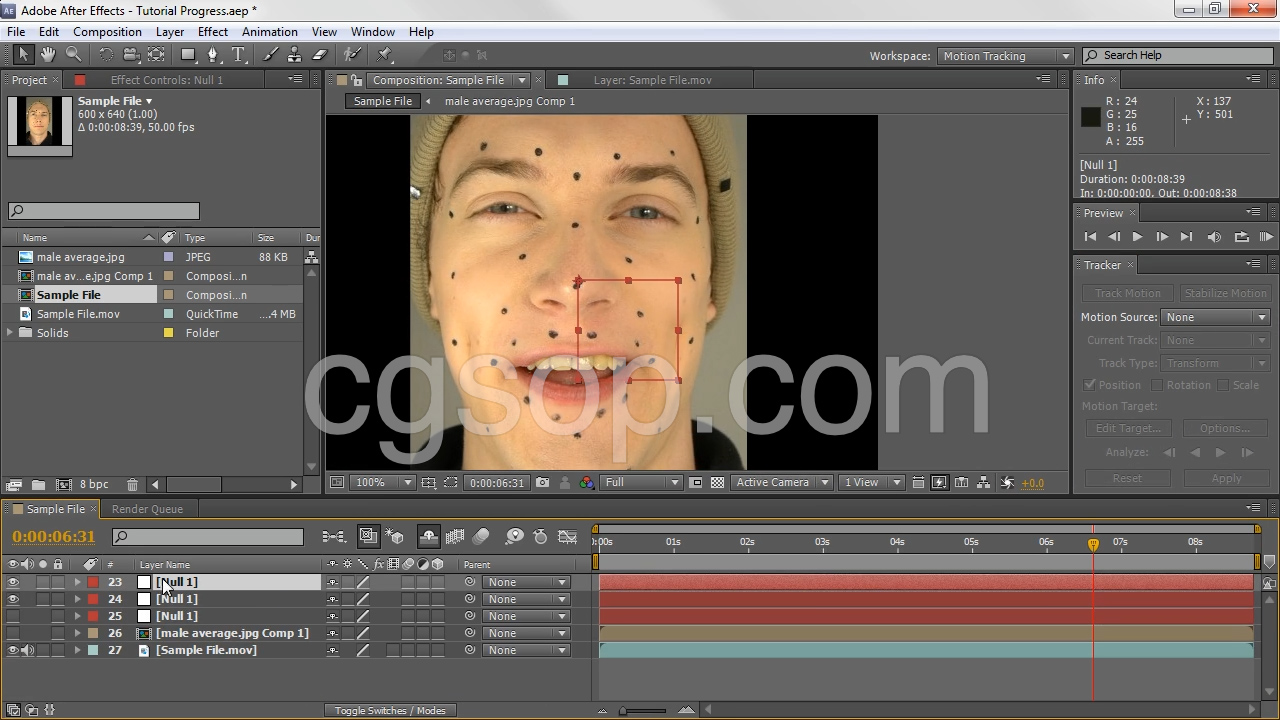Show layer 26 male average.jpg Comp 1
The width and height of the screenshot is (1280, 720).
point(13,633)
